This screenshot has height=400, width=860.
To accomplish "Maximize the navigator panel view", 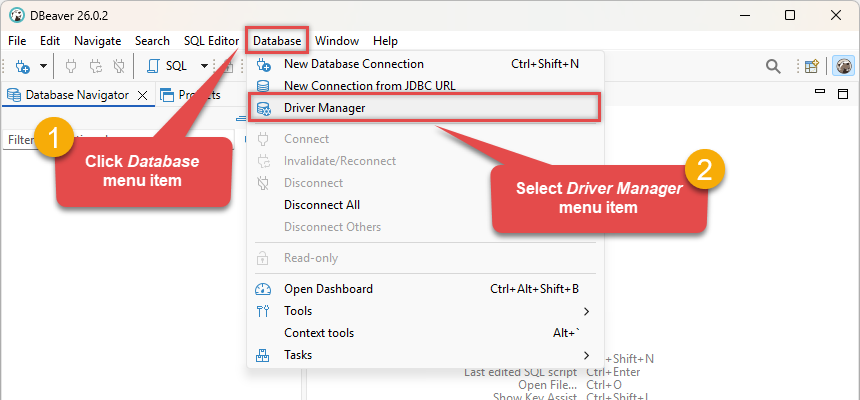I will tap(843, 94).
